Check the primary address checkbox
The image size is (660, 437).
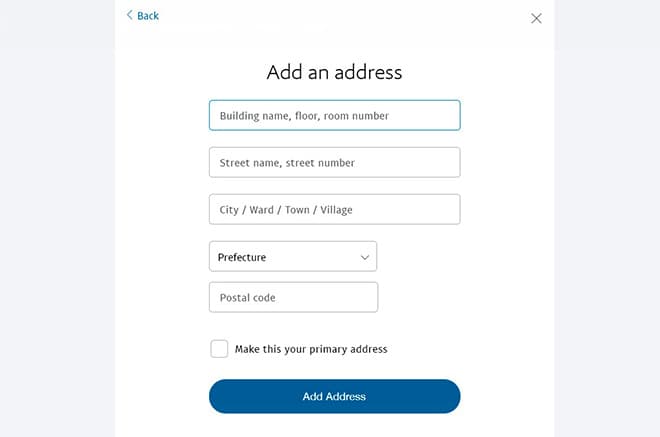(x=219, y=349)
